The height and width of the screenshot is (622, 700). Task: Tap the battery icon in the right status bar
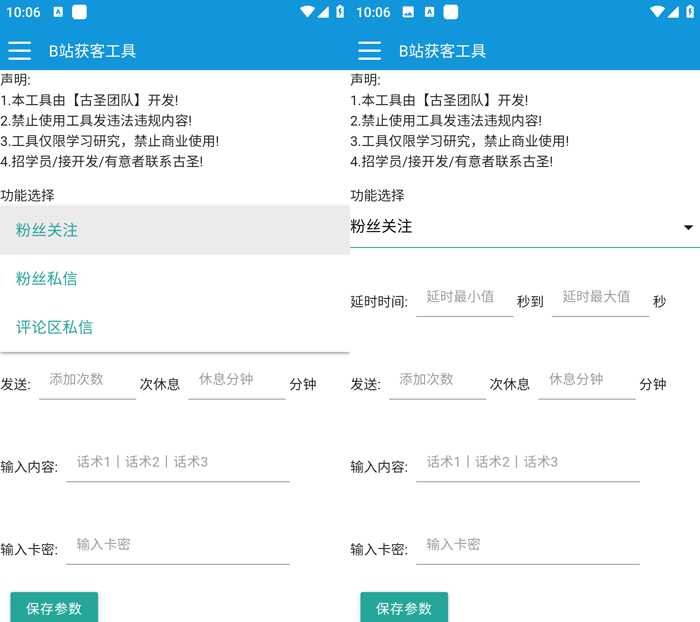(690, 12)
